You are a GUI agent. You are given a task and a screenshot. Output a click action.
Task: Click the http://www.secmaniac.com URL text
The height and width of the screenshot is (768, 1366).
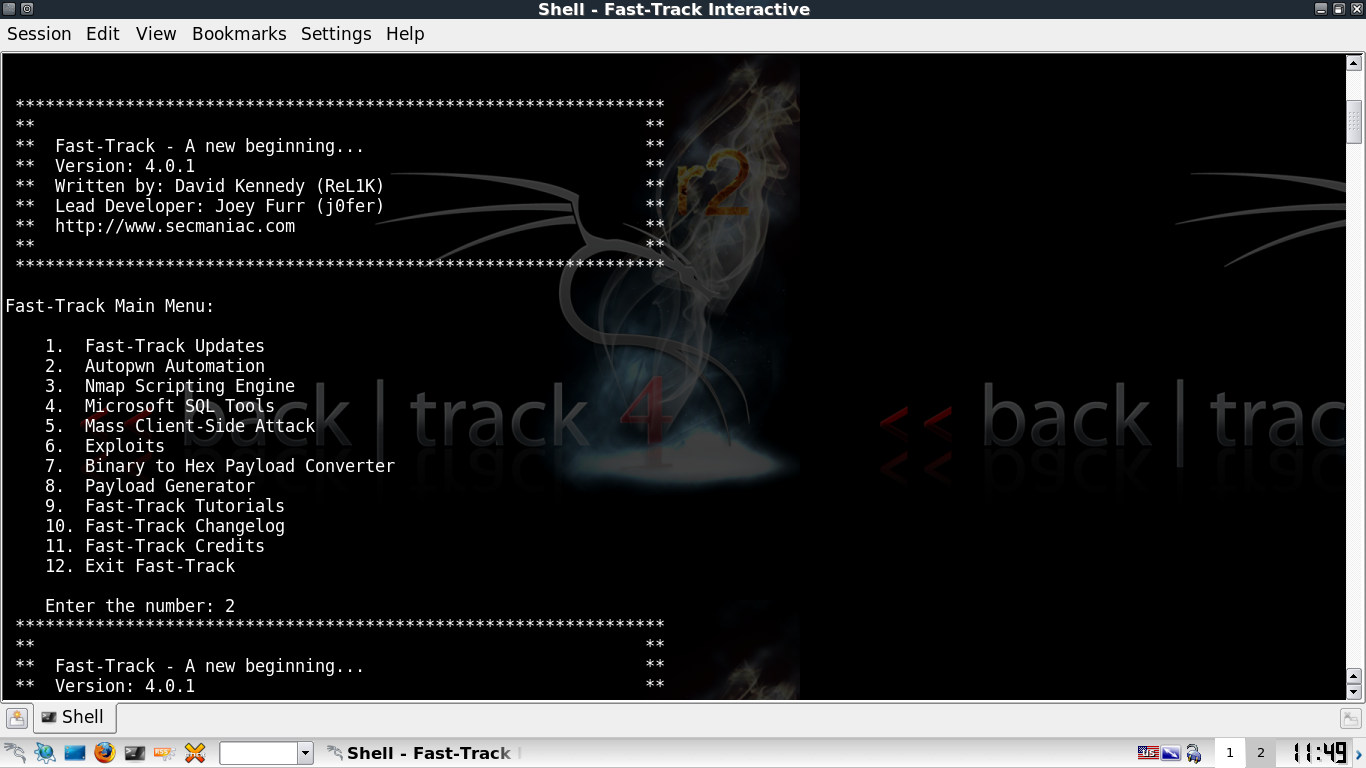[175, 226]
